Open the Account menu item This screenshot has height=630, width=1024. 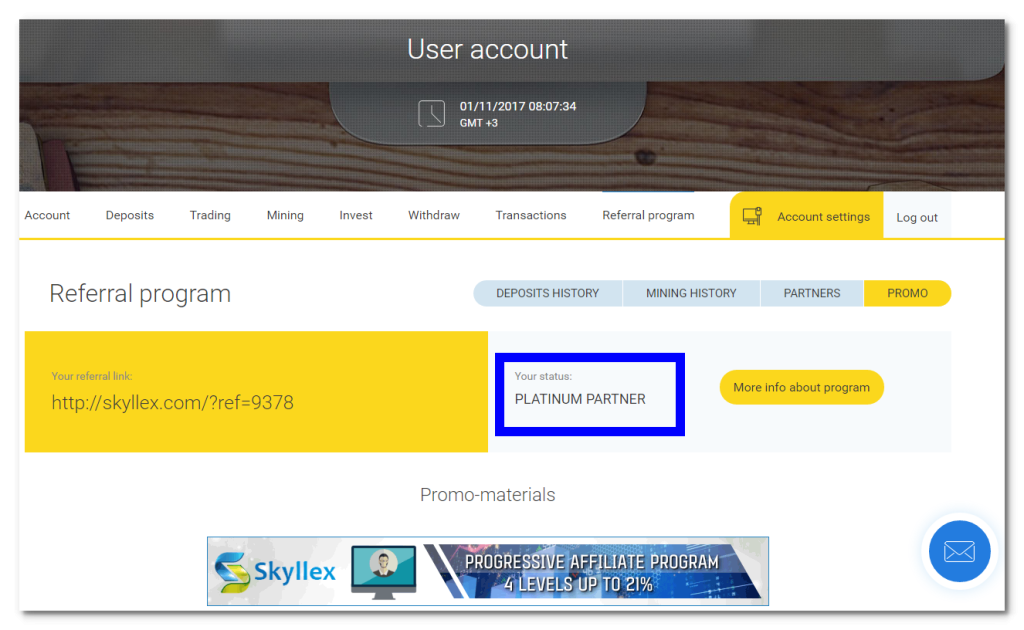tap(47, 215)
